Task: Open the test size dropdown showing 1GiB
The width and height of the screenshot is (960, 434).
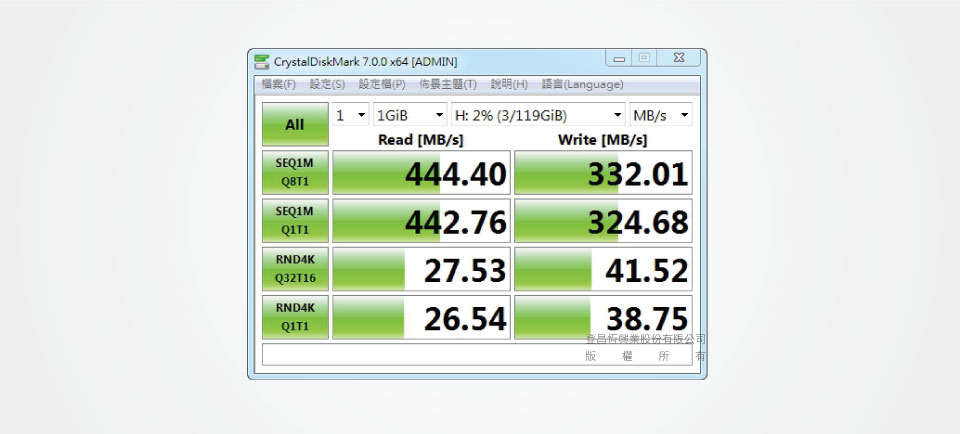Action: pyautogui.click(x=410, y=114)
